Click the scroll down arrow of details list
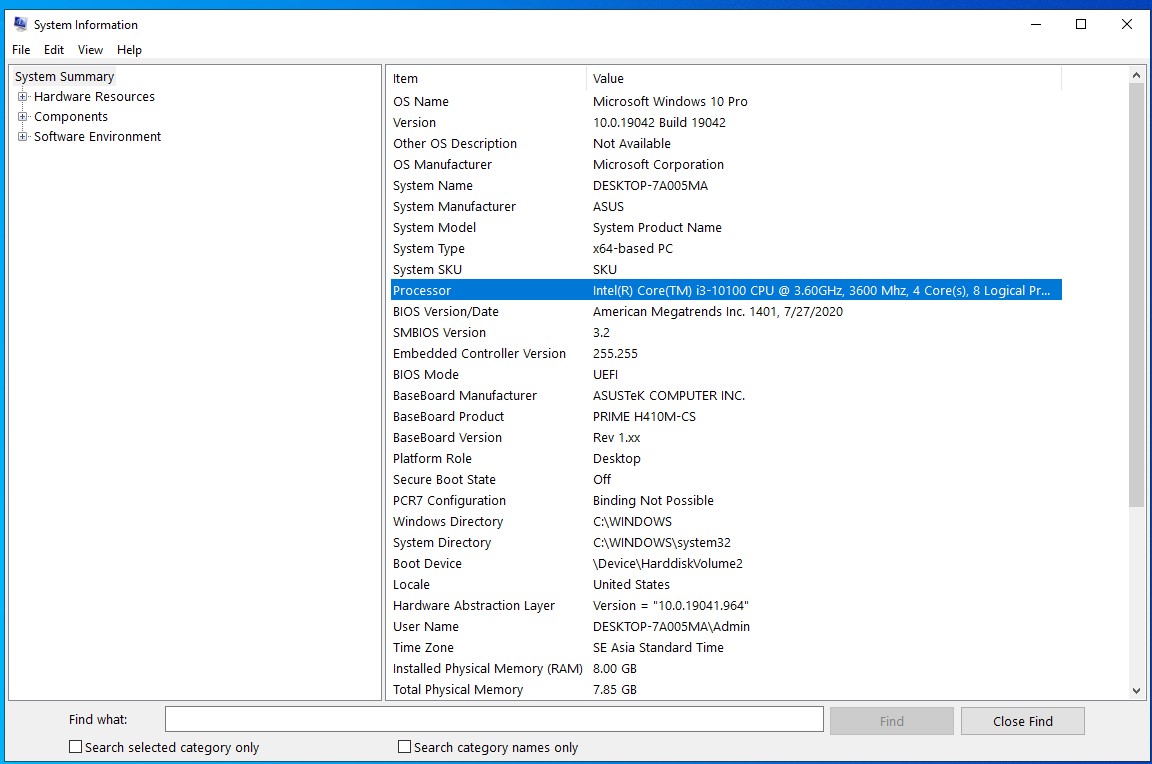This screenshot has width=1152, height=764. pyautogui.click(x=1136, y=690)
